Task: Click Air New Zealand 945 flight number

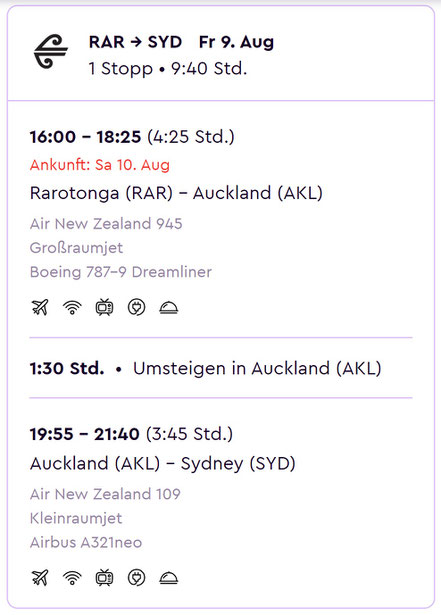Action: point(106,224)
